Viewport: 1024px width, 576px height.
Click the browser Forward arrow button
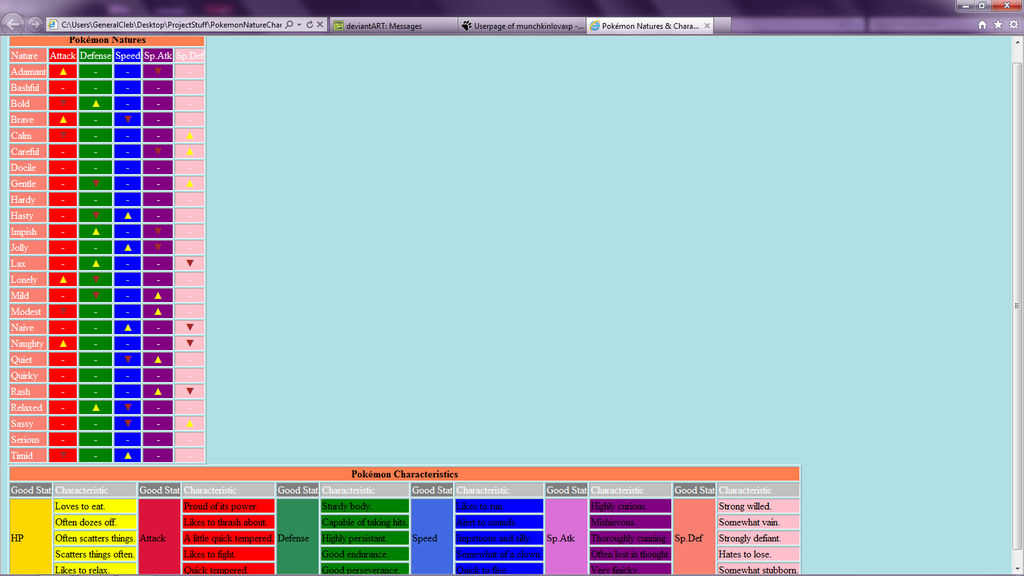coord(35,24)
